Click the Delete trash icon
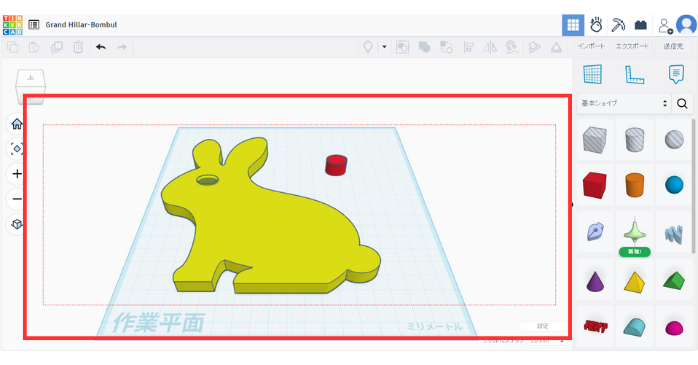 coord(78,47)
